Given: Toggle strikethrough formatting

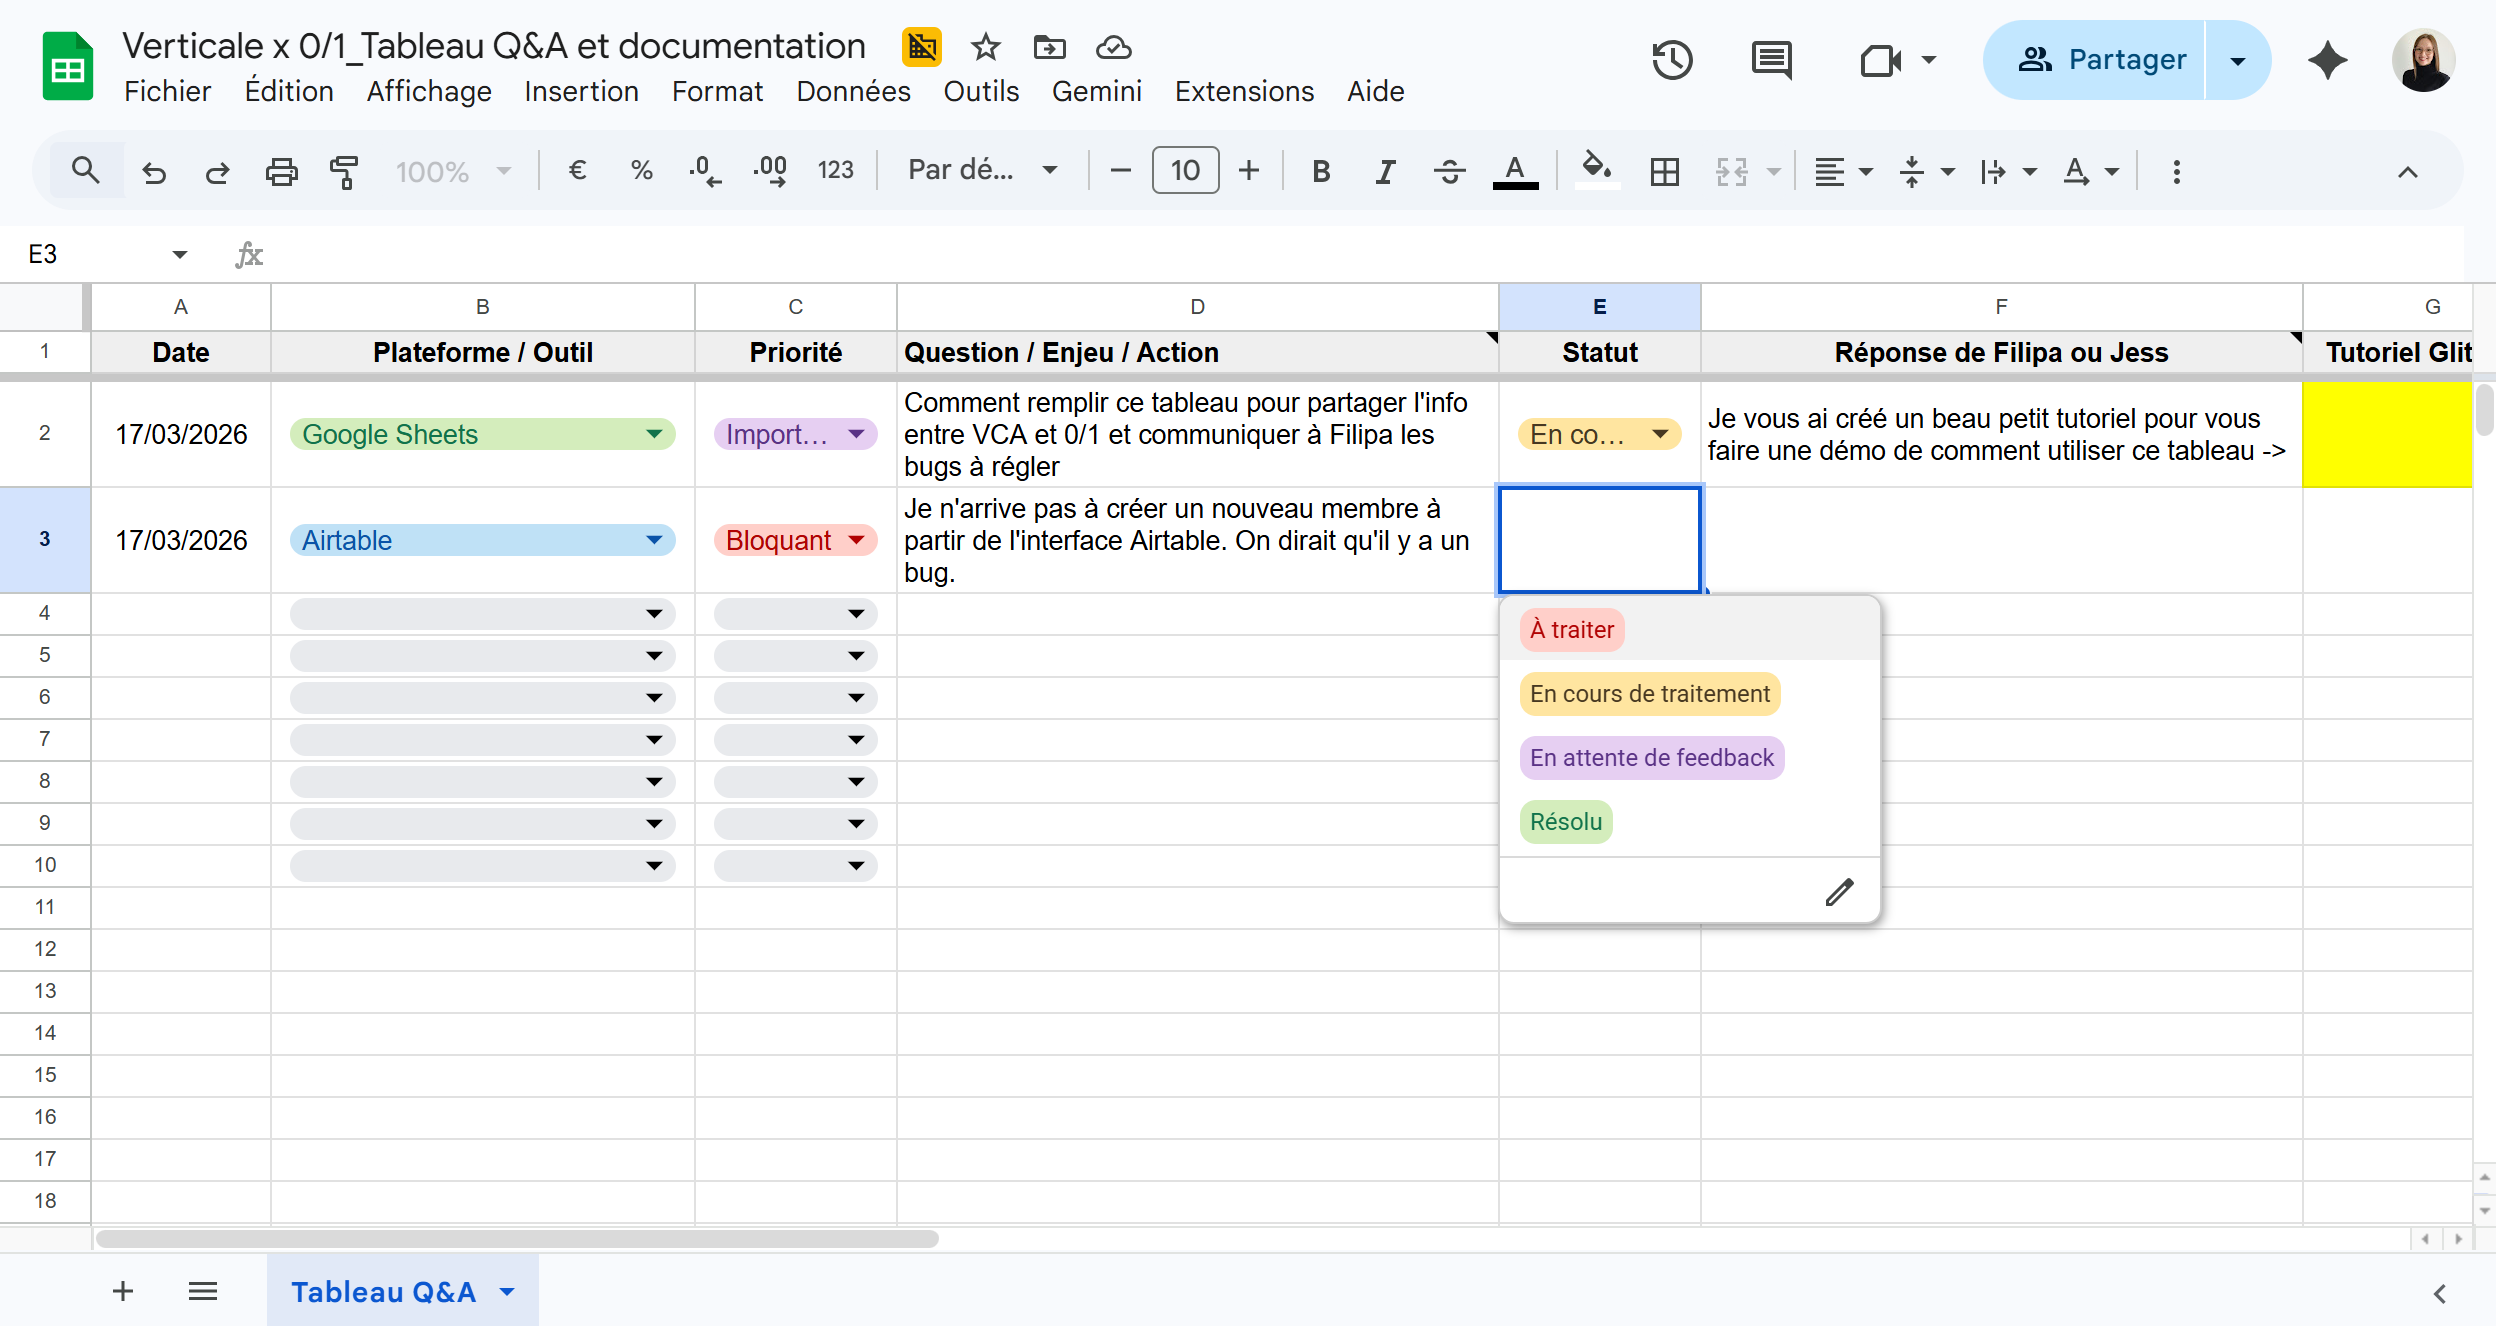Looking at the screenshot, I should pos(1449,172).
